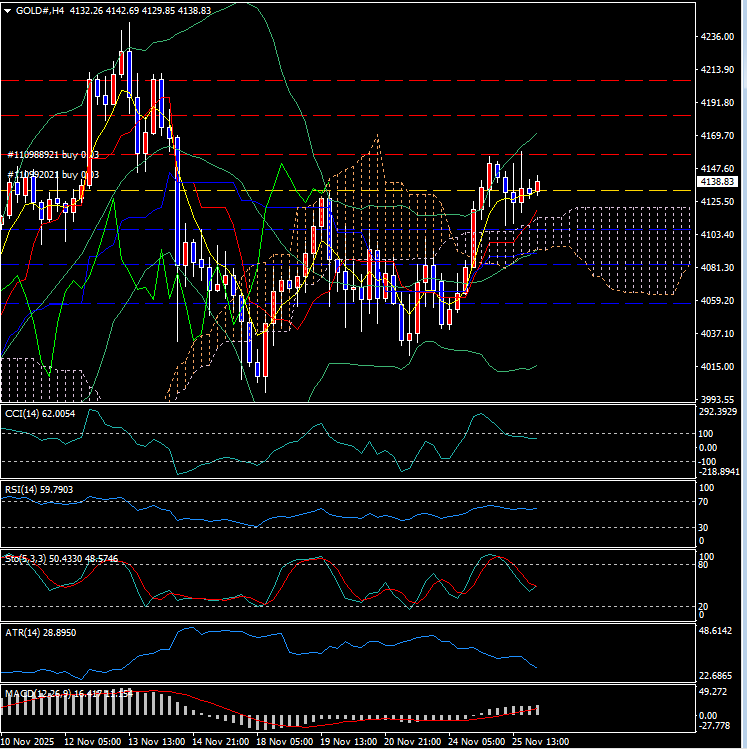
Task: Click the 18 Nov 05:00 time label
Action: pyautogui.click(x=288, y=742)
